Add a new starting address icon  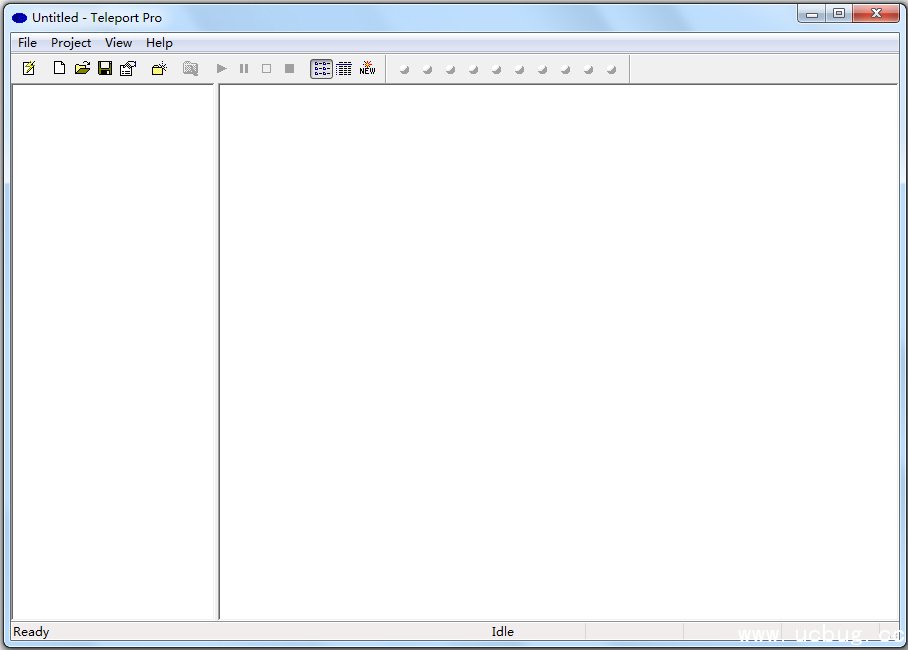coord(159,69)
